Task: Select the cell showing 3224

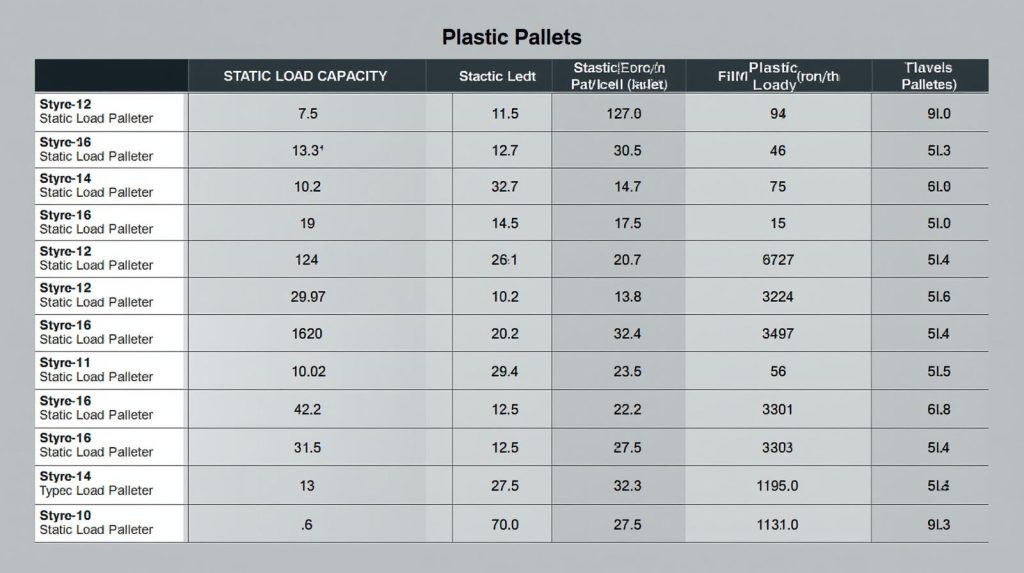Action: click(778, 296)
